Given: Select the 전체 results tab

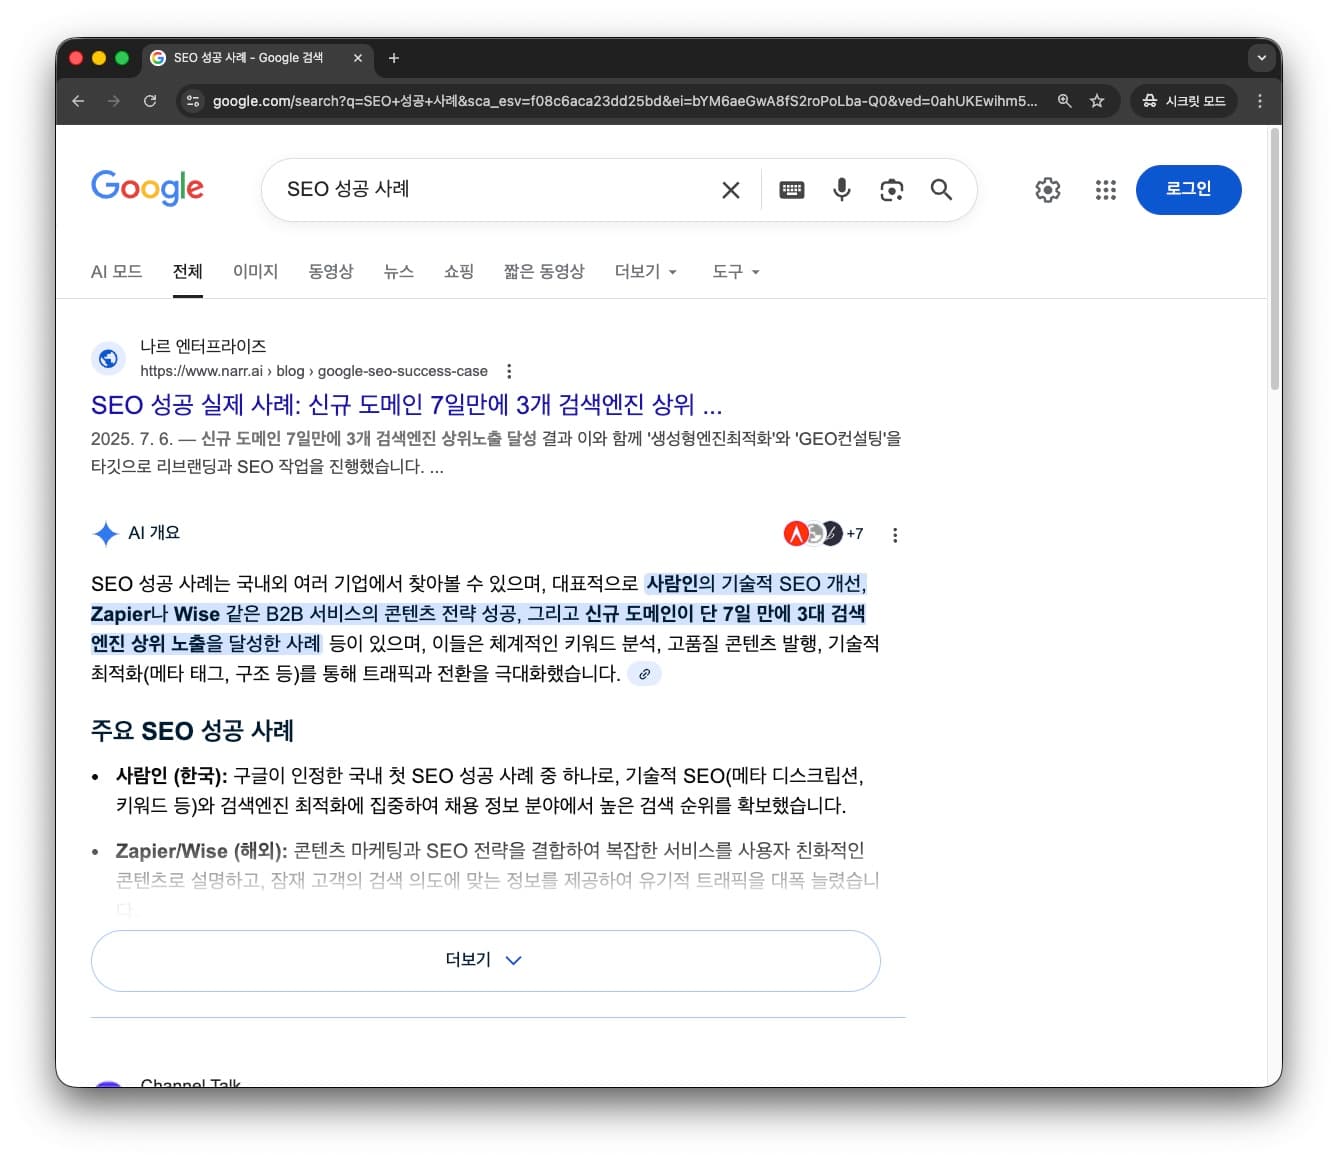Looking at the screenshot, I should [187, 271].
